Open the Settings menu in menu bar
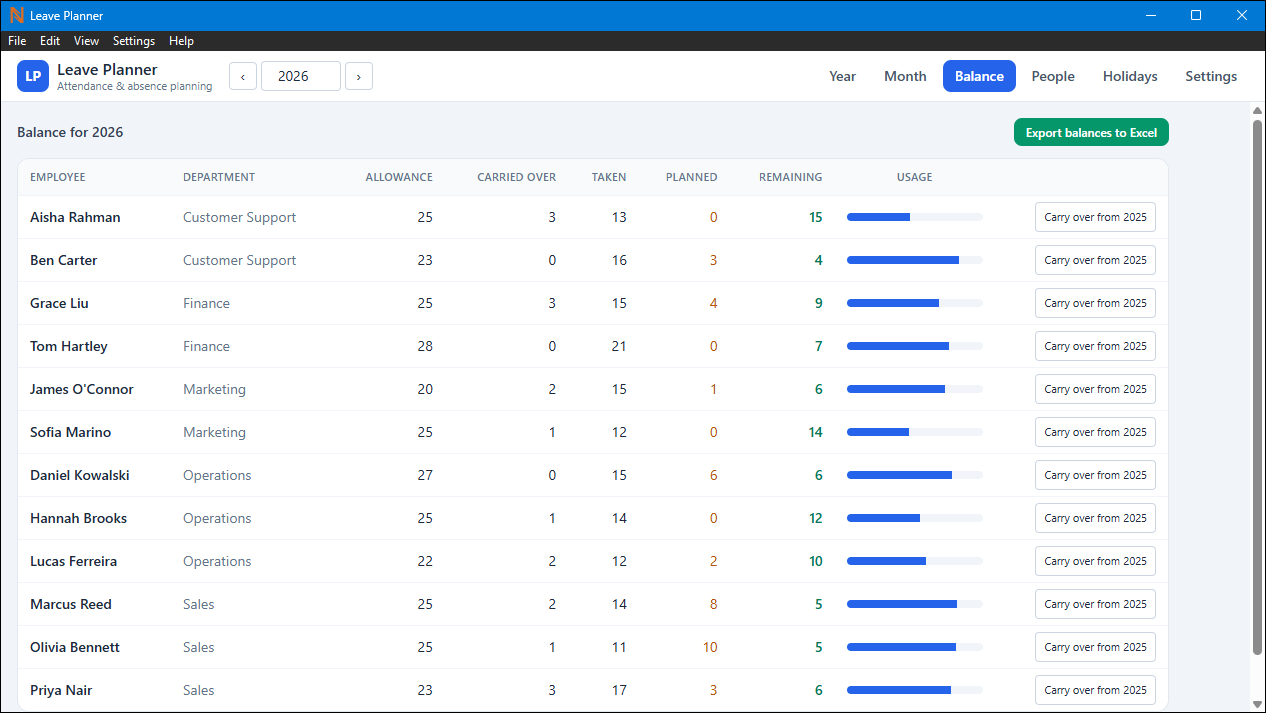 click(x=134, y=41)
